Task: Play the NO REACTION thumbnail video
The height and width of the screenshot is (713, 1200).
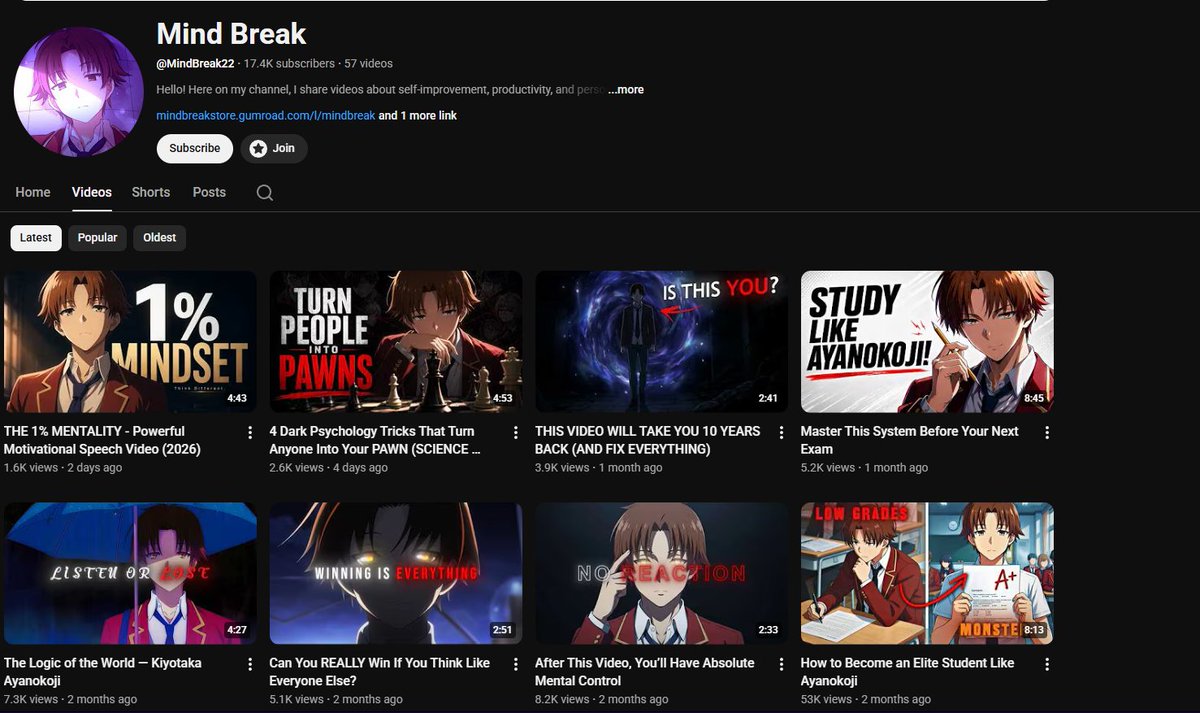Action: coord(661,574)
